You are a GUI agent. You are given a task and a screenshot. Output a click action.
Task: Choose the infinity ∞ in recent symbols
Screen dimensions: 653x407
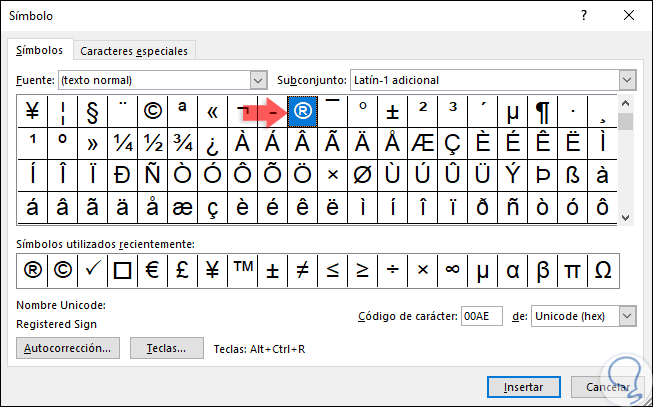pos(452,269)
